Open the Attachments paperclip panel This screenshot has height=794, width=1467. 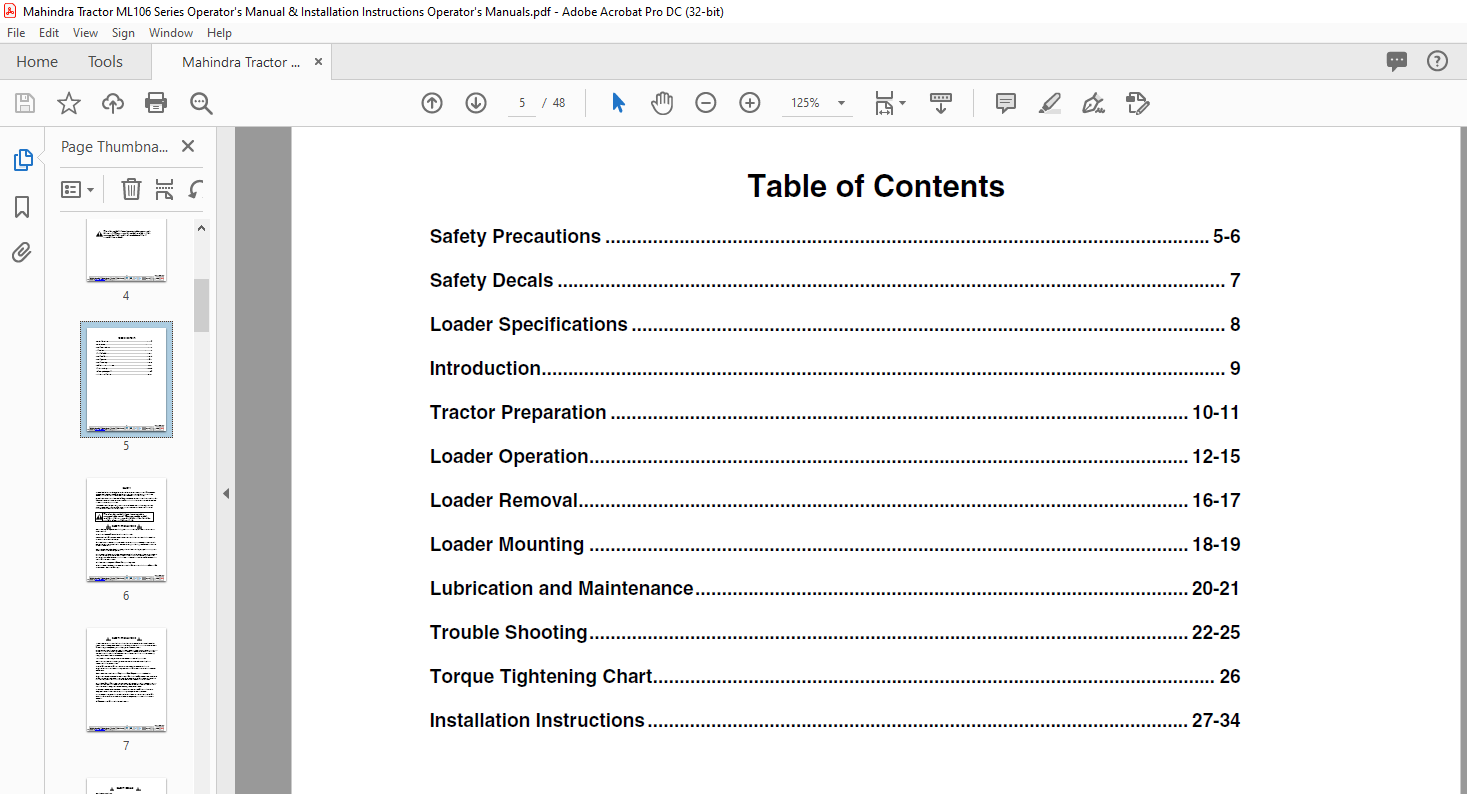click(22, 252)
